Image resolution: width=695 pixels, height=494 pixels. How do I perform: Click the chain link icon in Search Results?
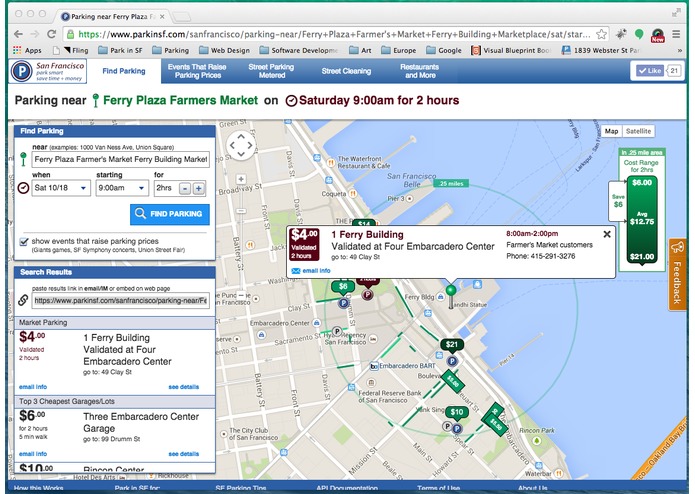(23, 300)
